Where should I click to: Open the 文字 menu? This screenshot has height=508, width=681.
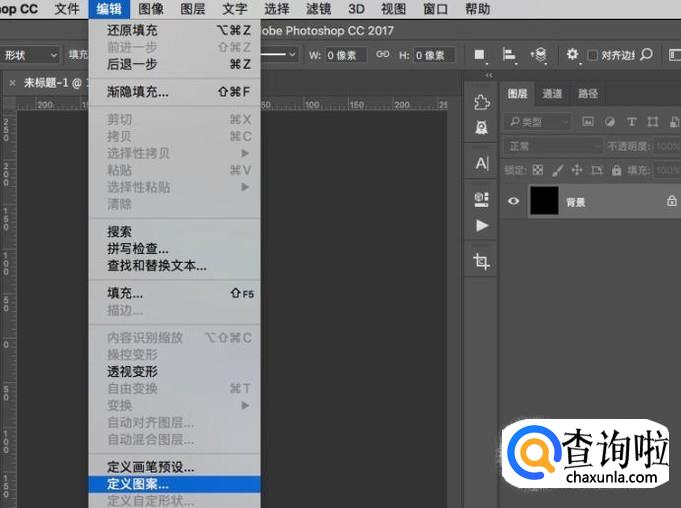[x=235, y=9]
